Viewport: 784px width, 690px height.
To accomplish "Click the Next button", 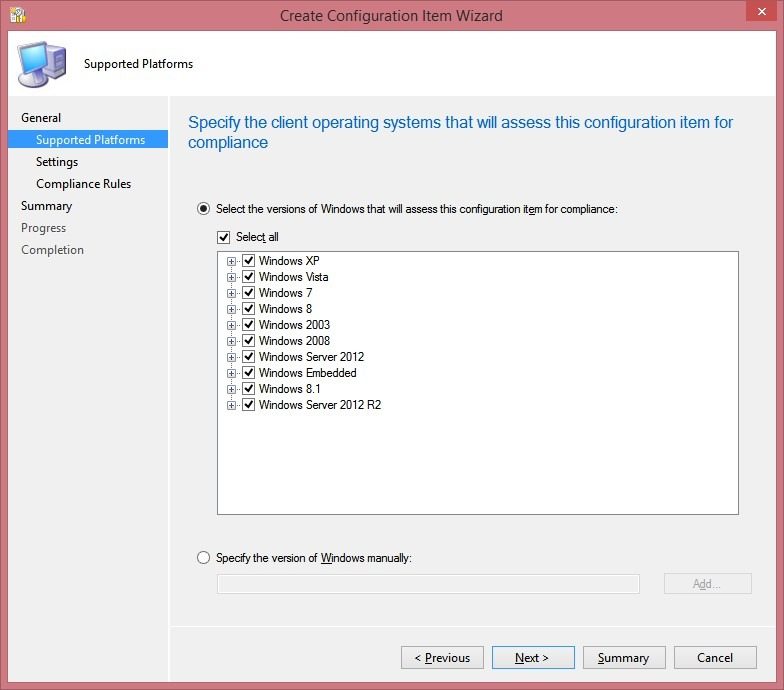I will [533, 658].
